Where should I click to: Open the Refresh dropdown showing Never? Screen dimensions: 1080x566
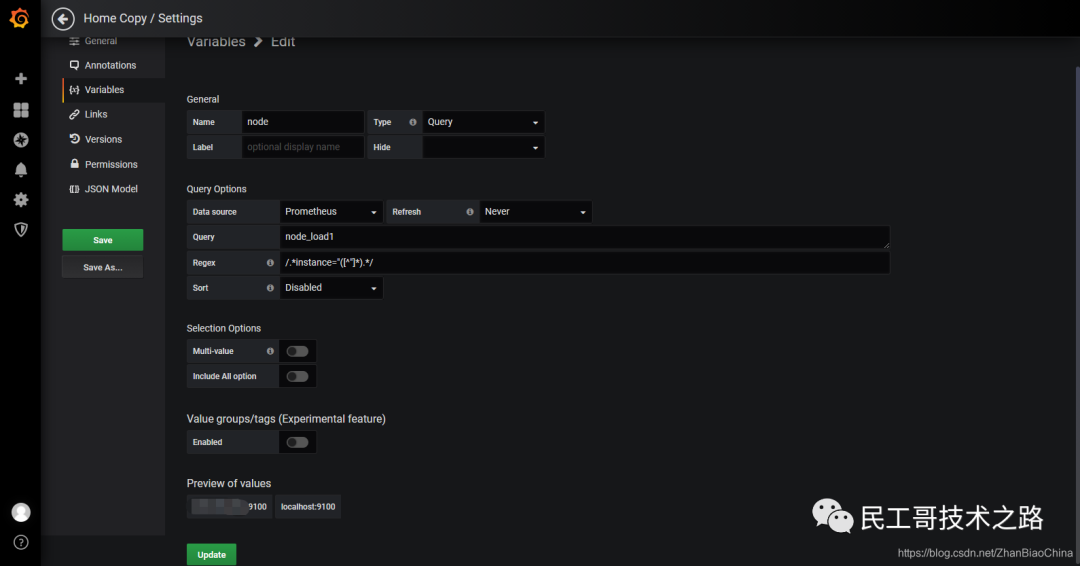pyautogui.click(x=535, y=212)
